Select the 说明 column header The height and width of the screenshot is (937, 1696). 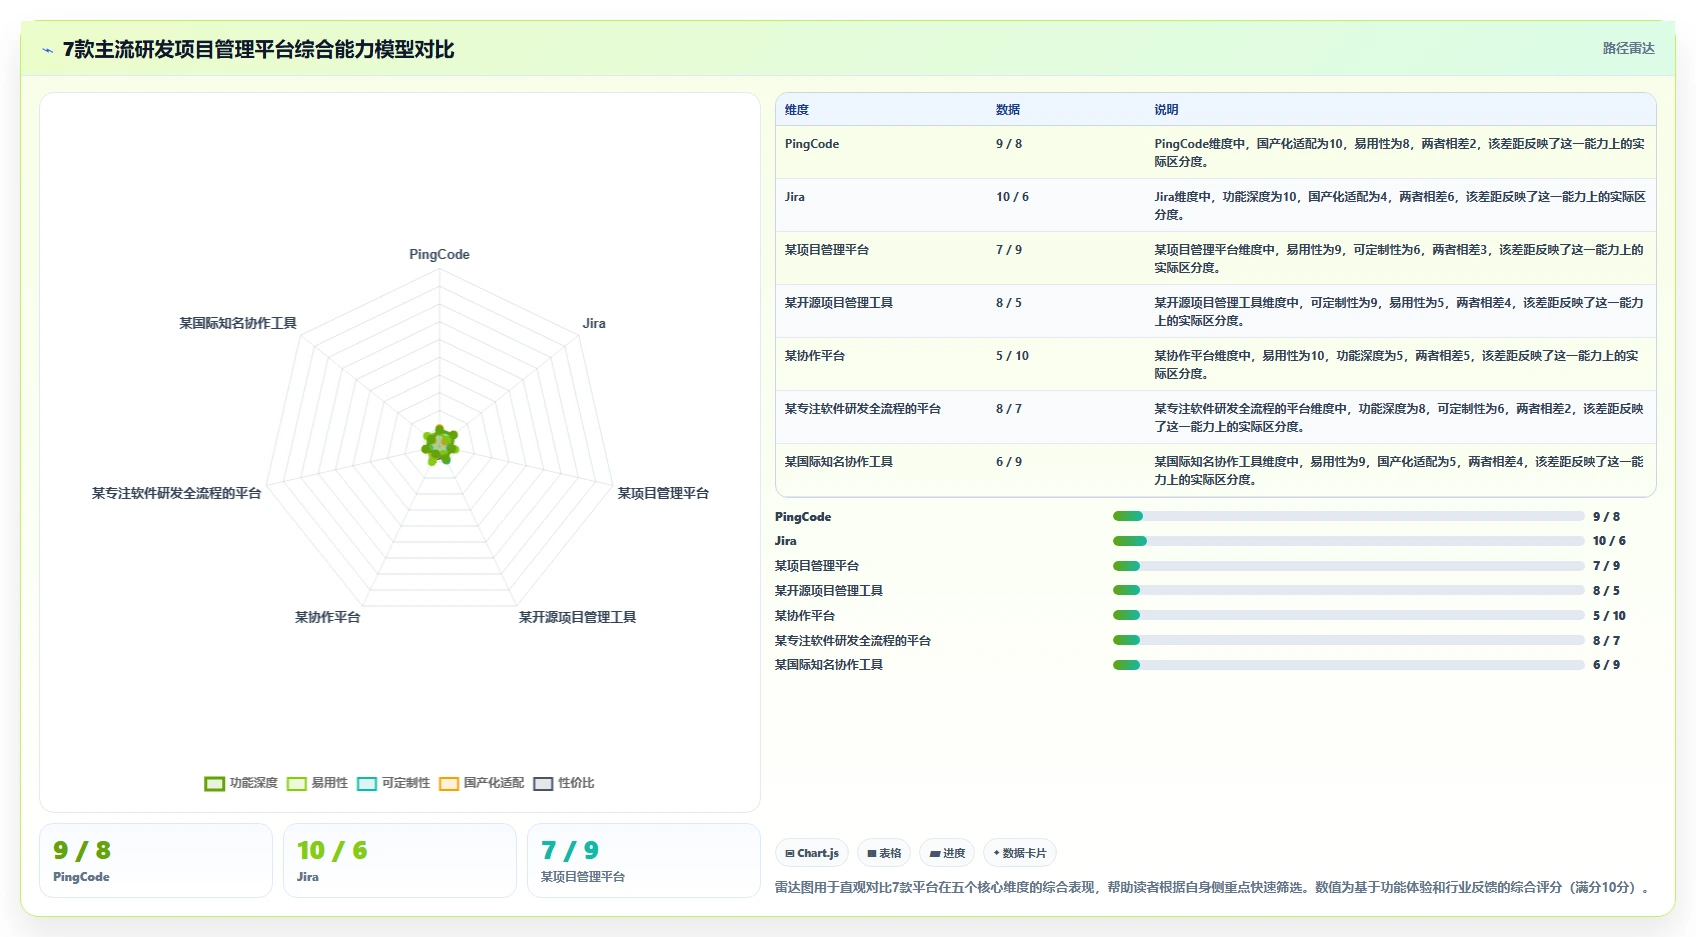pos(1166,110)
